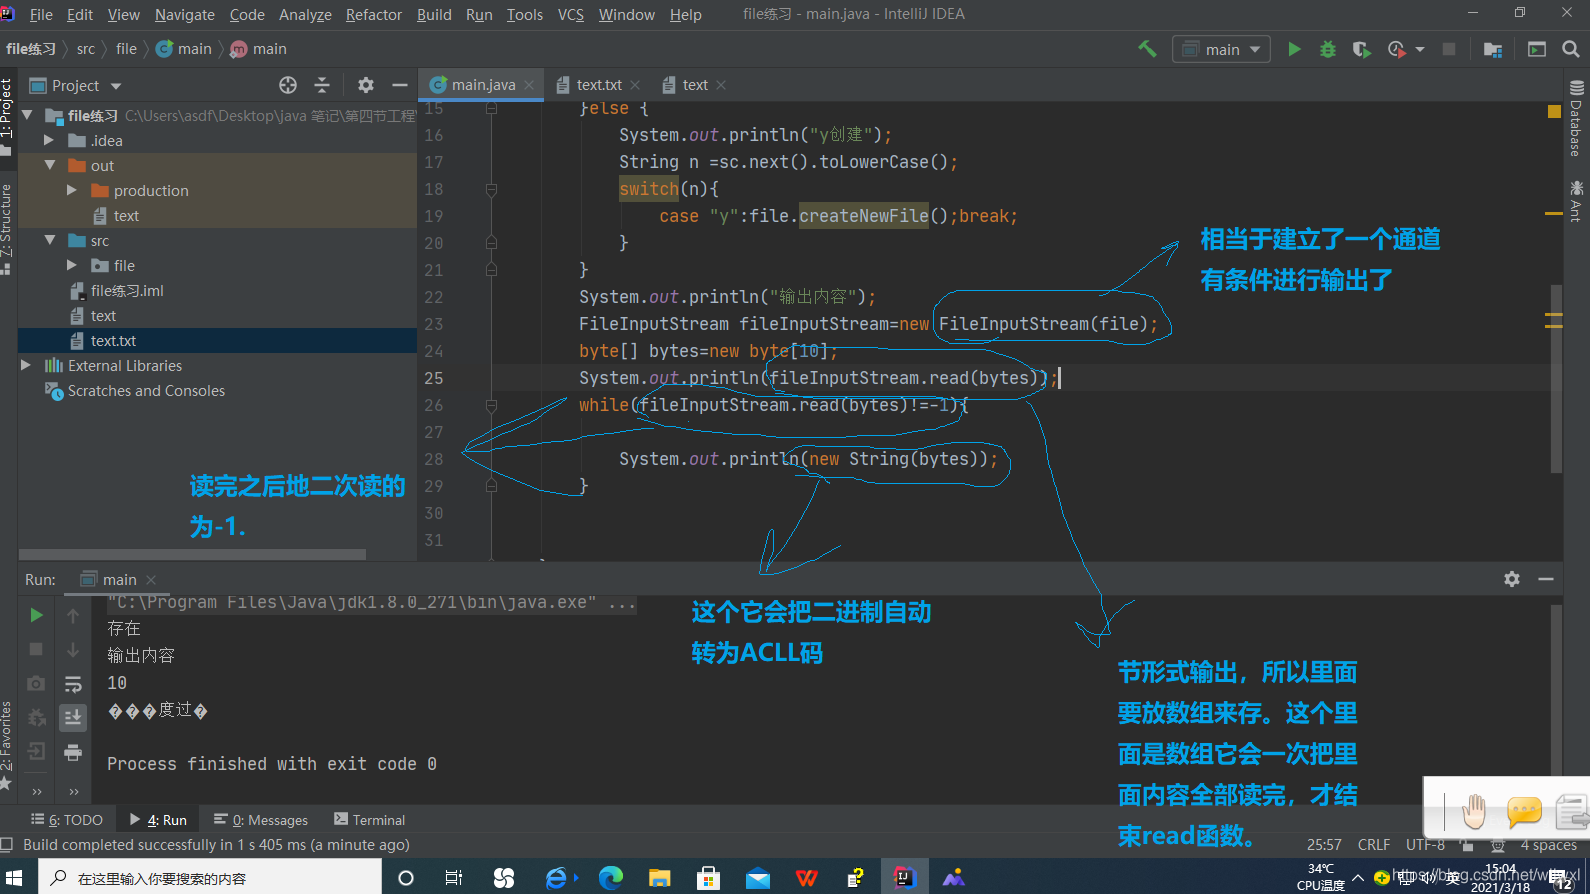Click the Project panel horizontal scrollbar
Screen dimensions: 1590x894
click(192, 554)
